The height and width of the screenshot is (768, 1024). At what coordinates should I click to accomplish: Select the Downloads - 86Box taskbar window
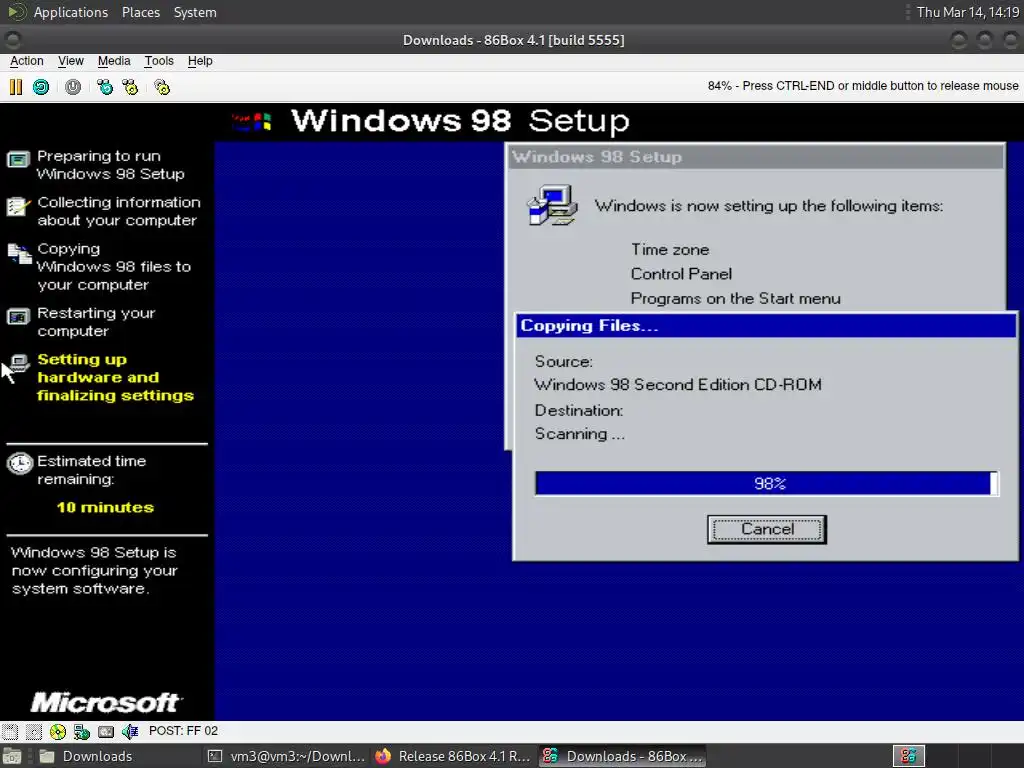[x=622, y=756]
